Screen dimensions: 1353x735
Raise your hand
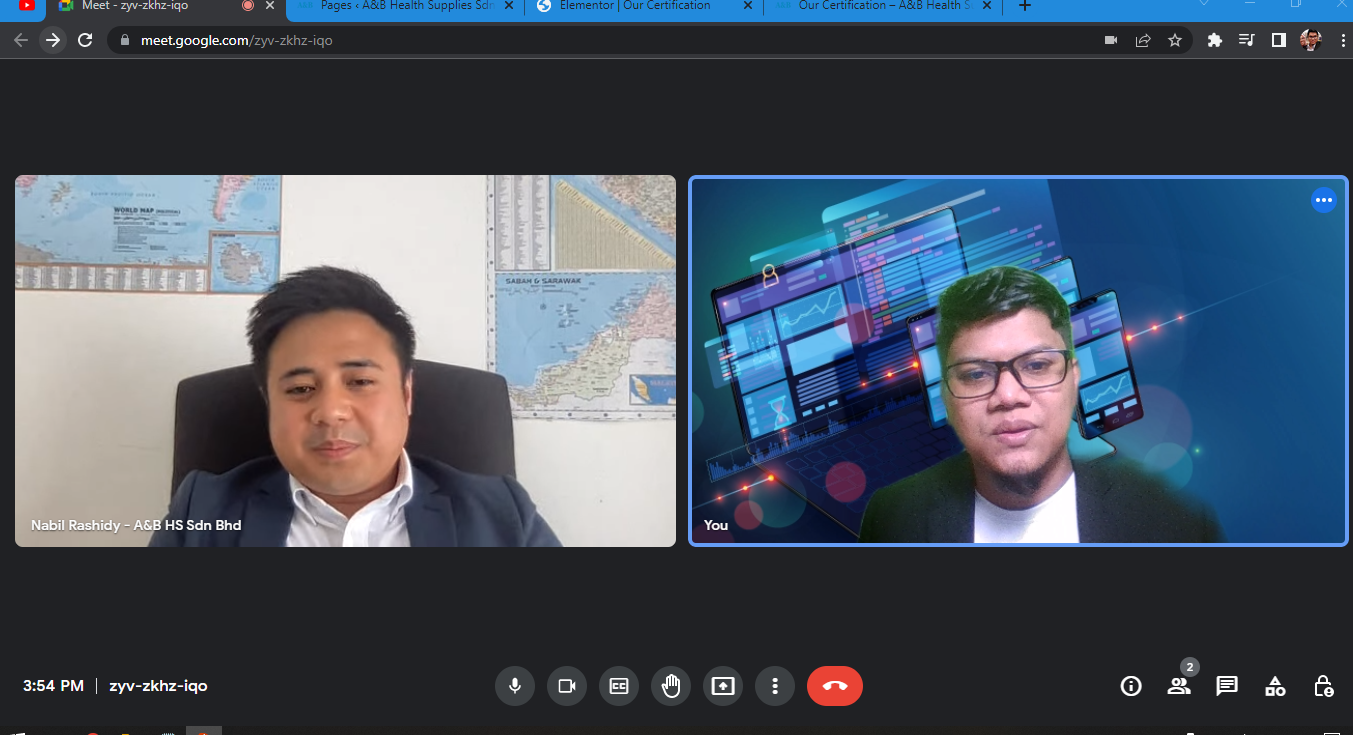(671, 686)
